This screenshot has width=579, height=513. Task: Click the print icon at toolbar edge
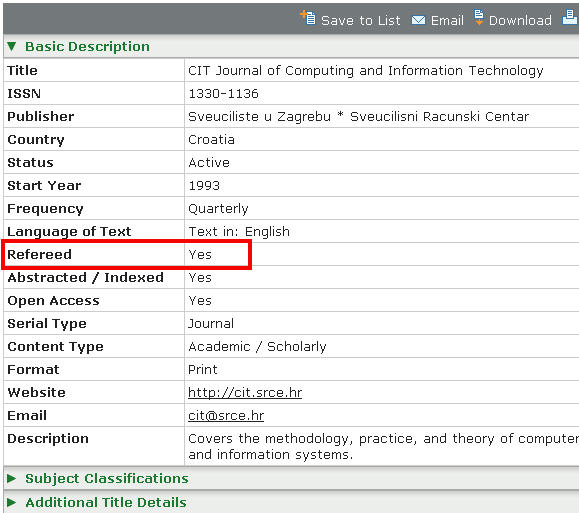571,17
